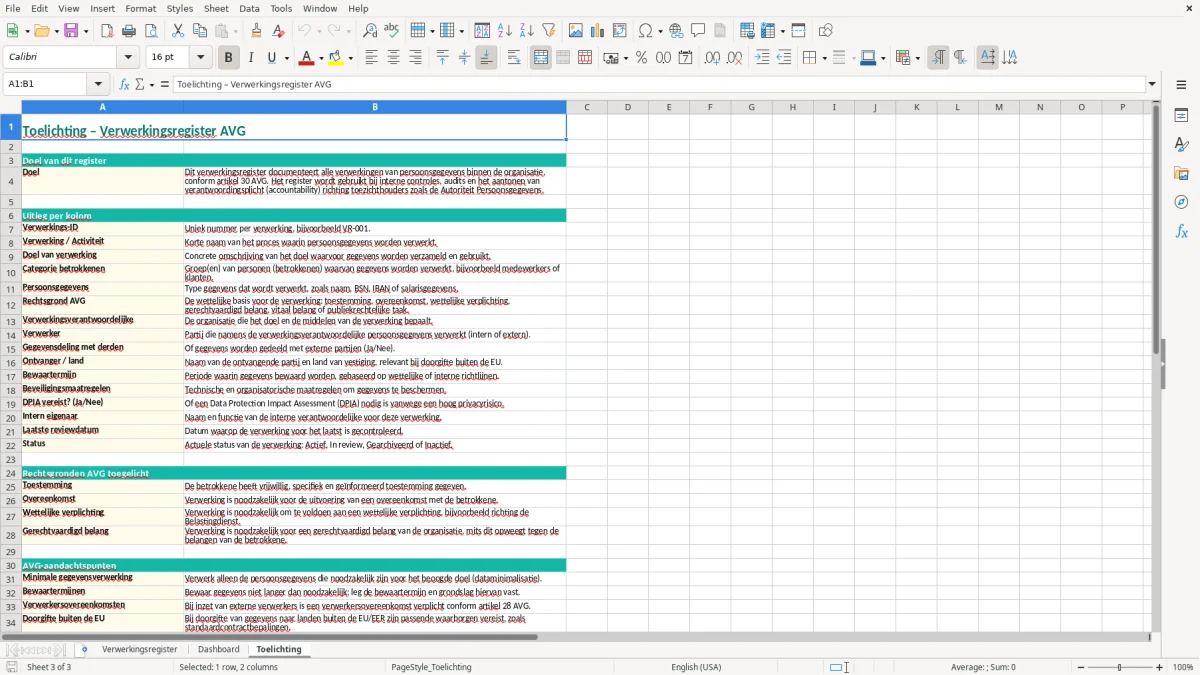Image resolution: width=1200 pixels, height=675 pixels.
Task: Click the Sort Ascending icon
Action: click(504, 31)
